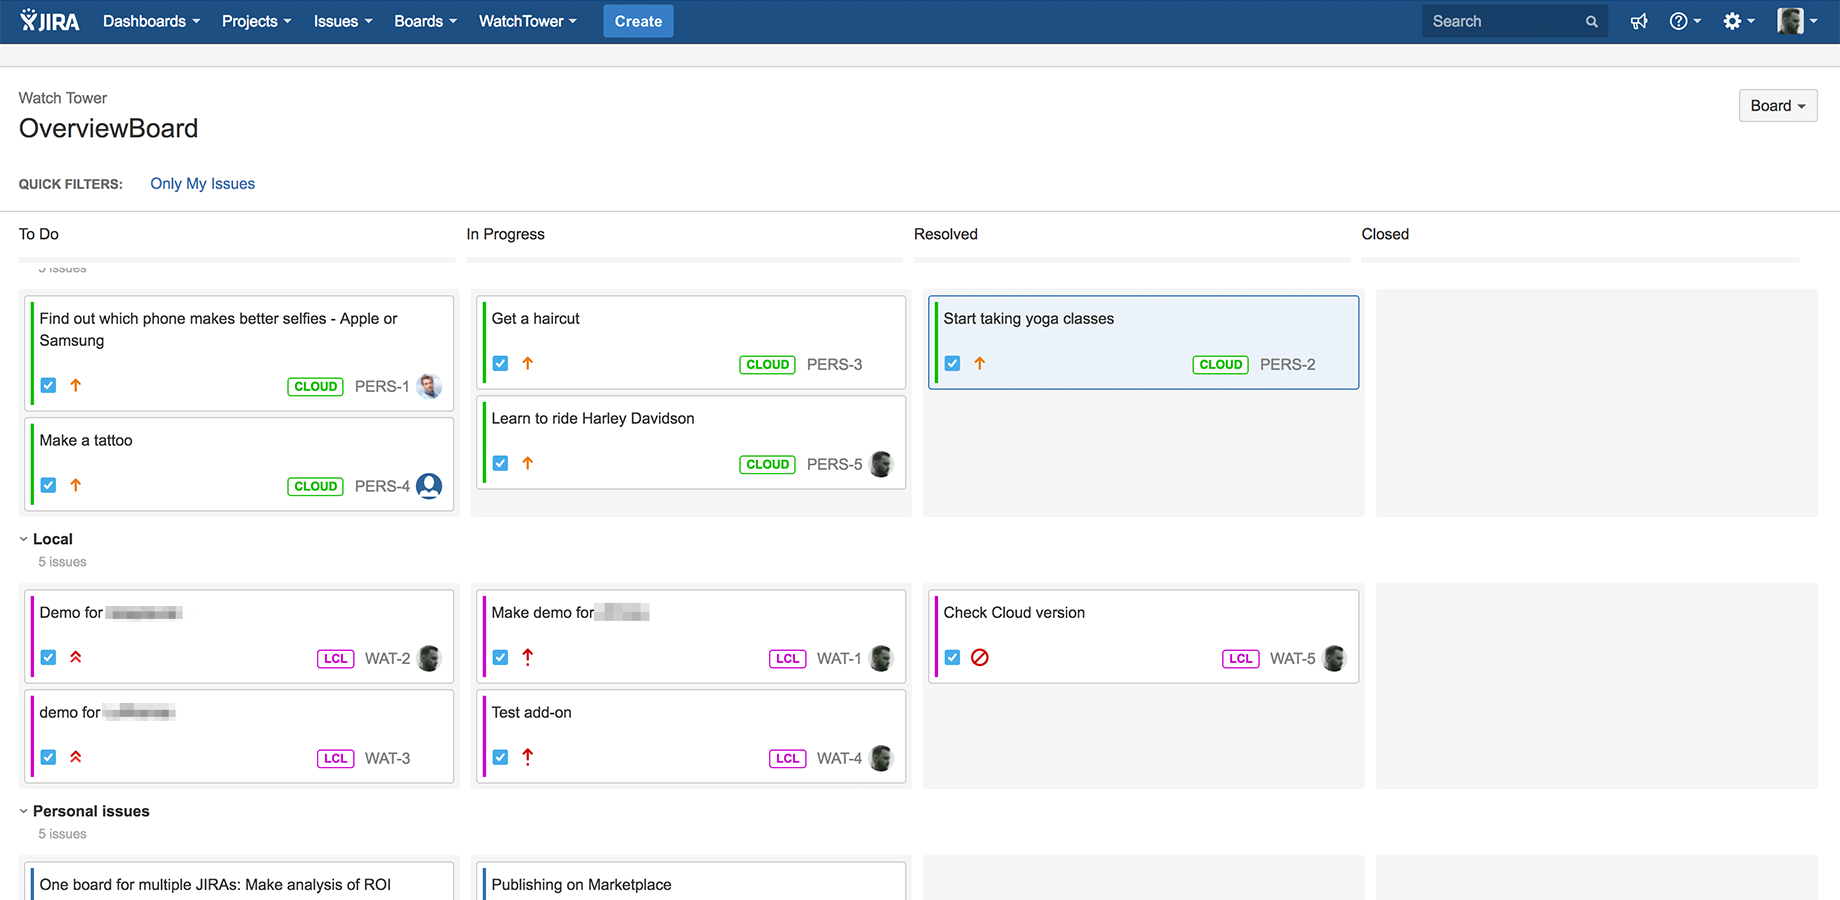Open the administration gear menu
Screen dimensions: 1840x900
[x=1739, y=21]
